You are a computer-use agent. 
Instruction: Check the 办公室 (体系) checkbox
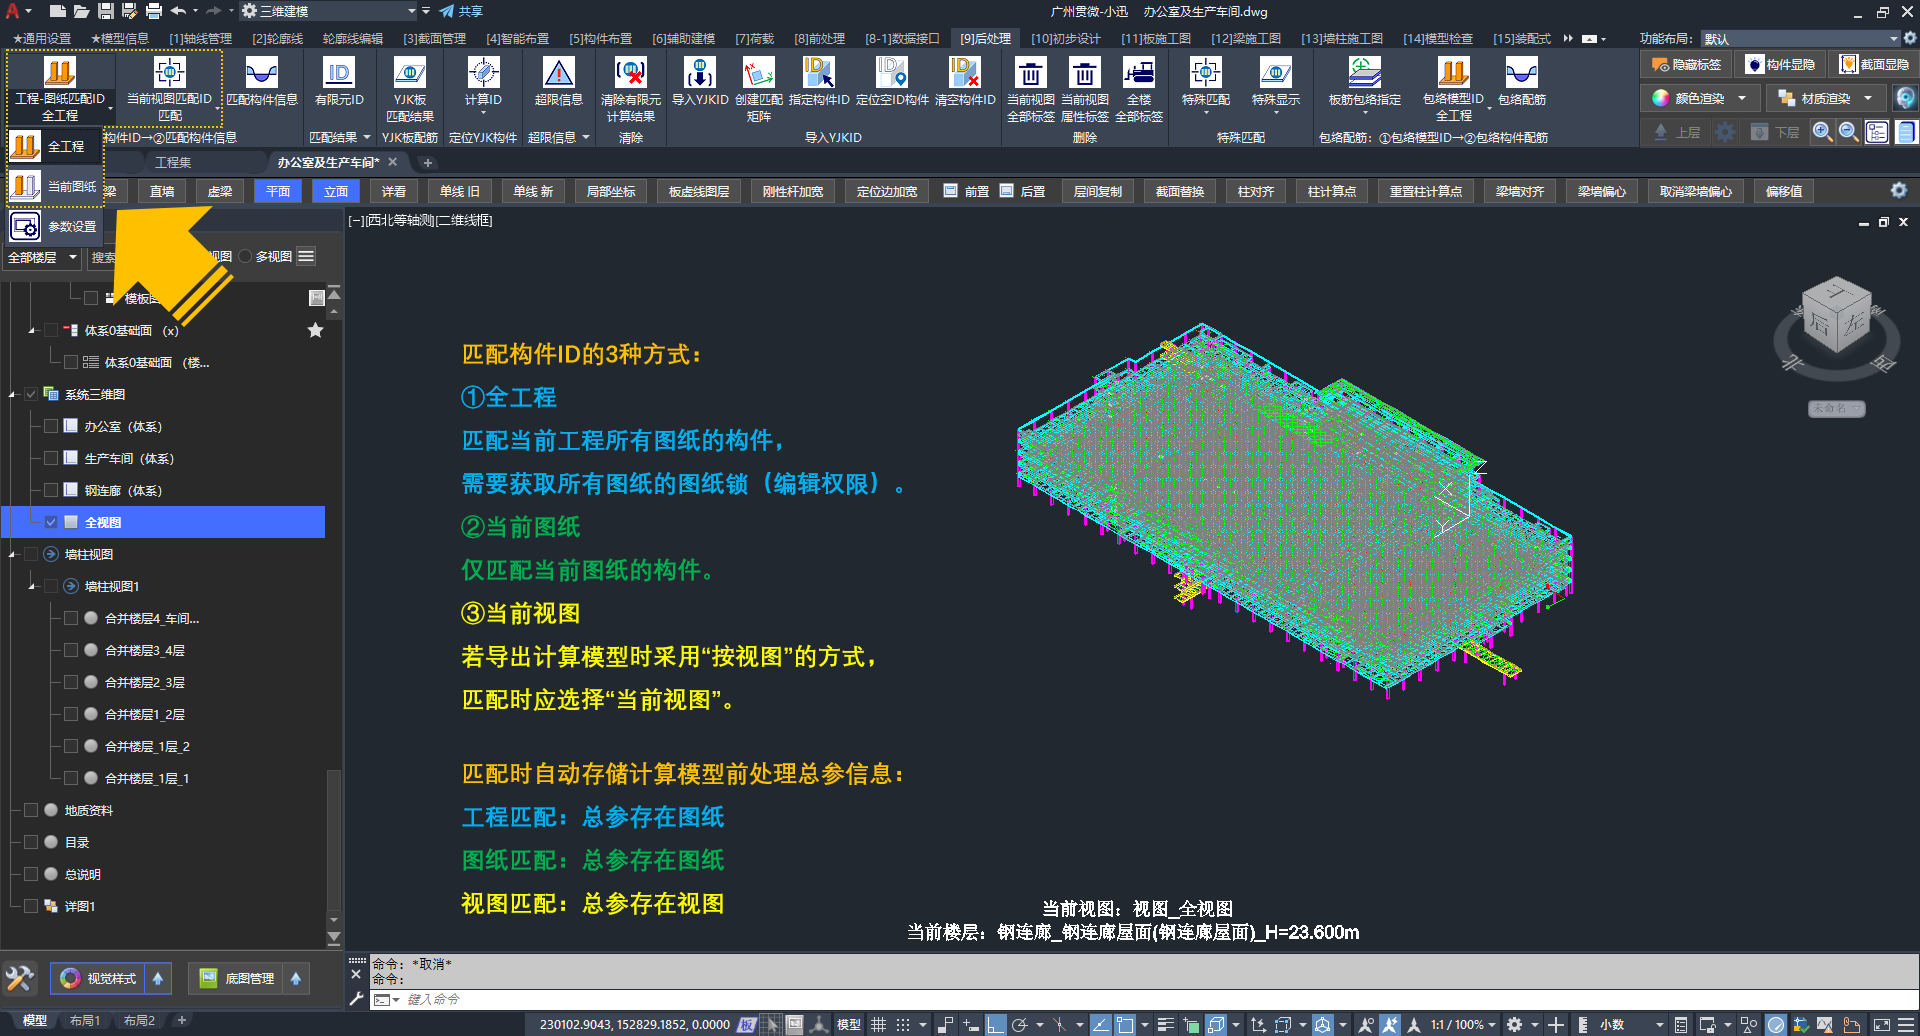51,426
